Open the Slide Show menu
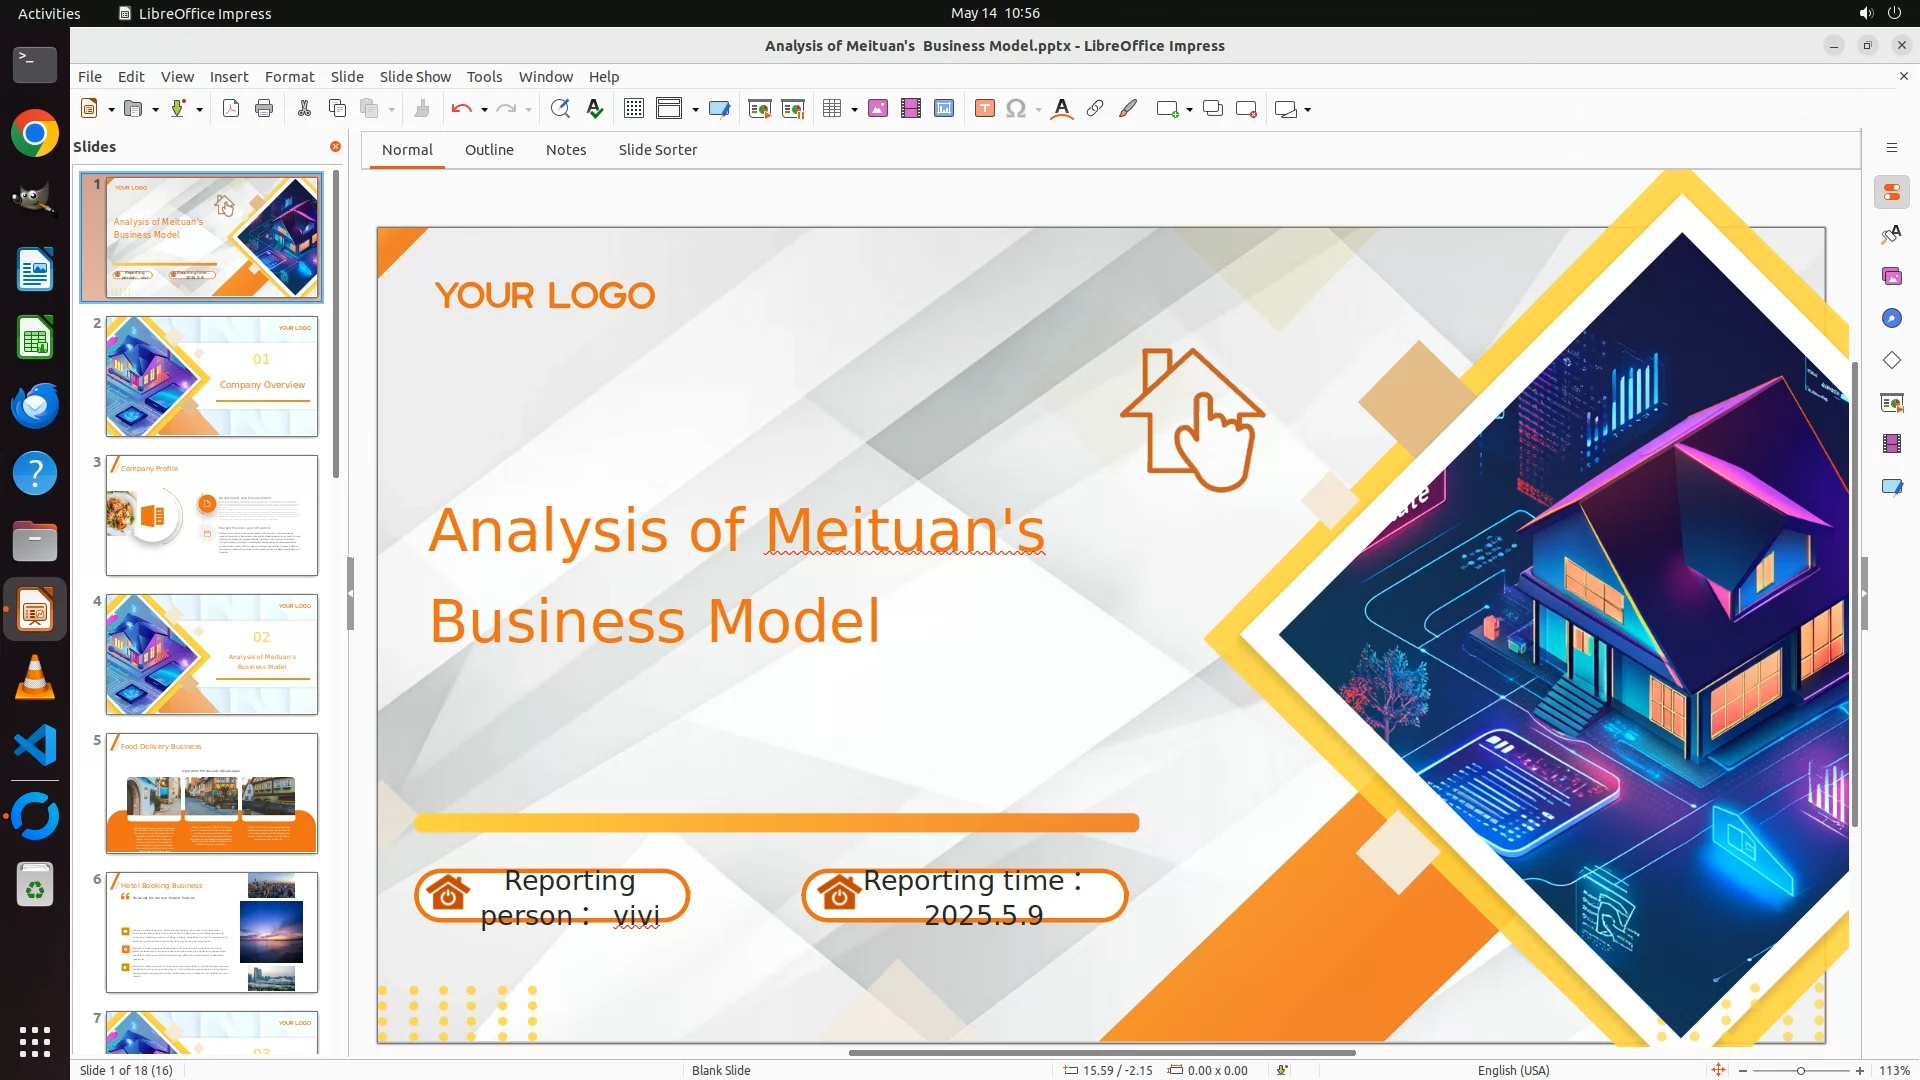 415,76
